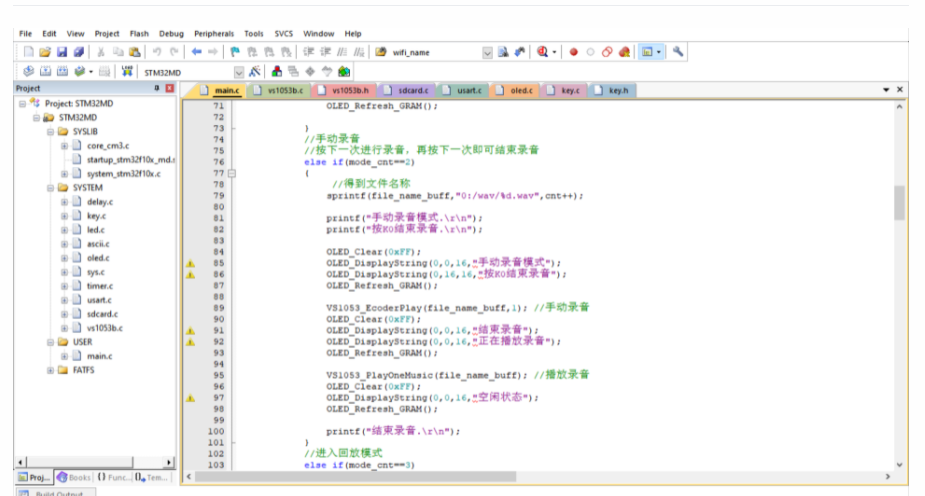Navigate backward with the blue left arrow
Viewport: 925px width, 496px height.
click(x=197, y=52)
